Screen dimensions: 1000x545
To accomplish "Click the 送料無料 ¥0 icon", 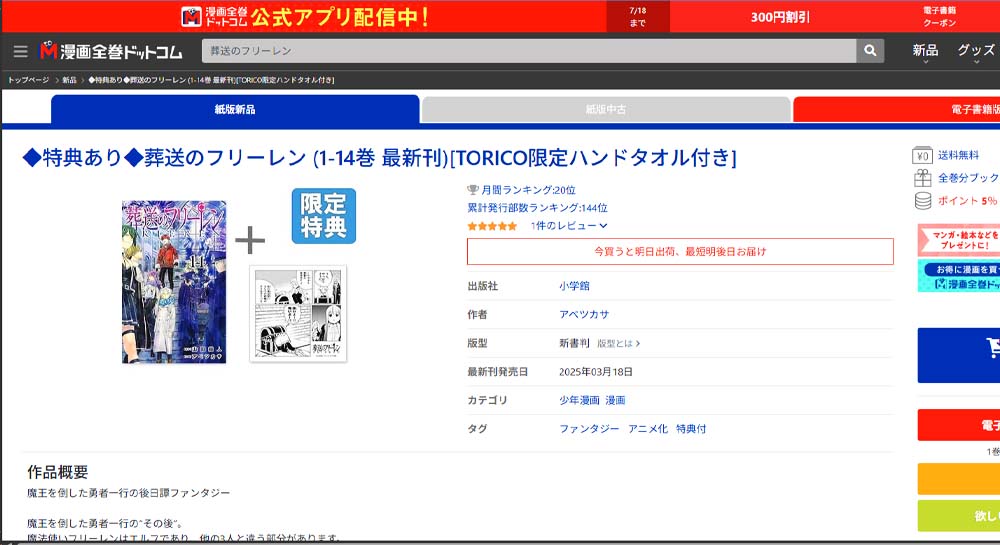I will coord(922,155).
